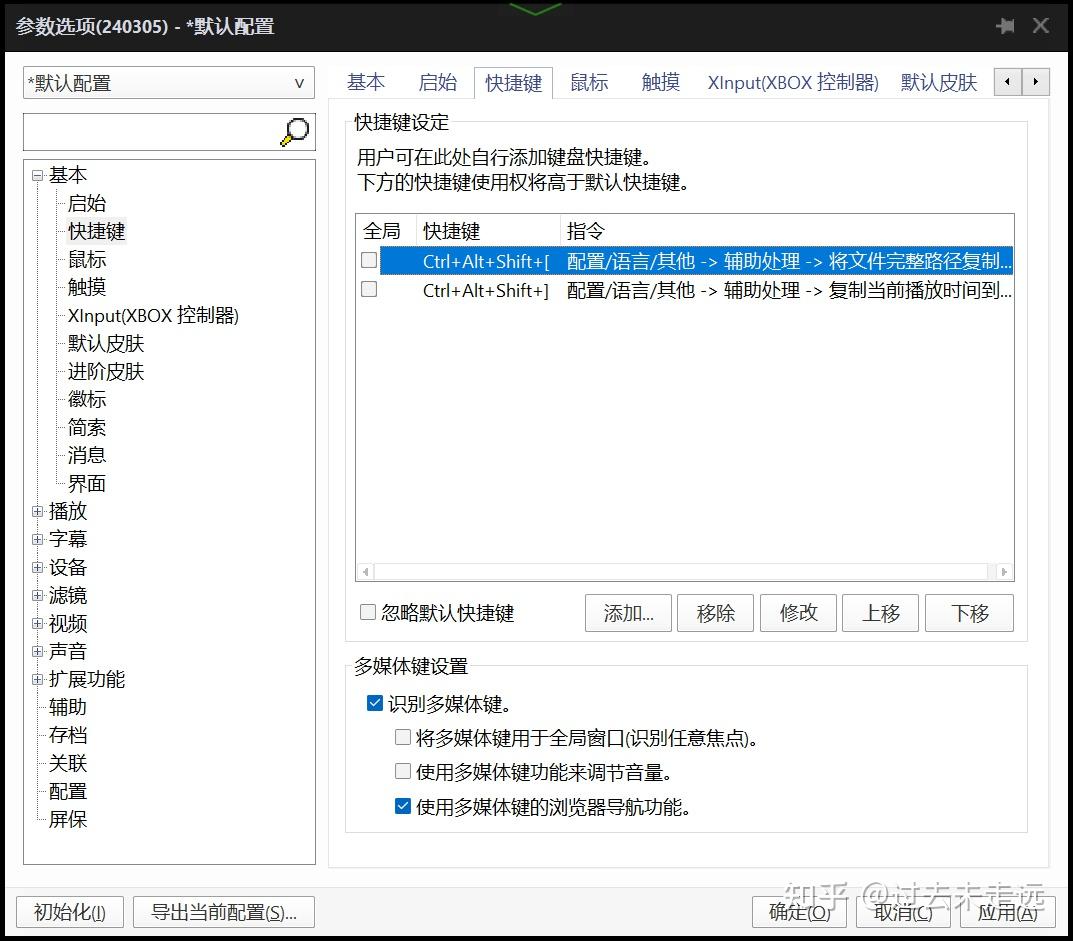
Task: Disable 识别多媒体键 option
Action: (374, 703)
